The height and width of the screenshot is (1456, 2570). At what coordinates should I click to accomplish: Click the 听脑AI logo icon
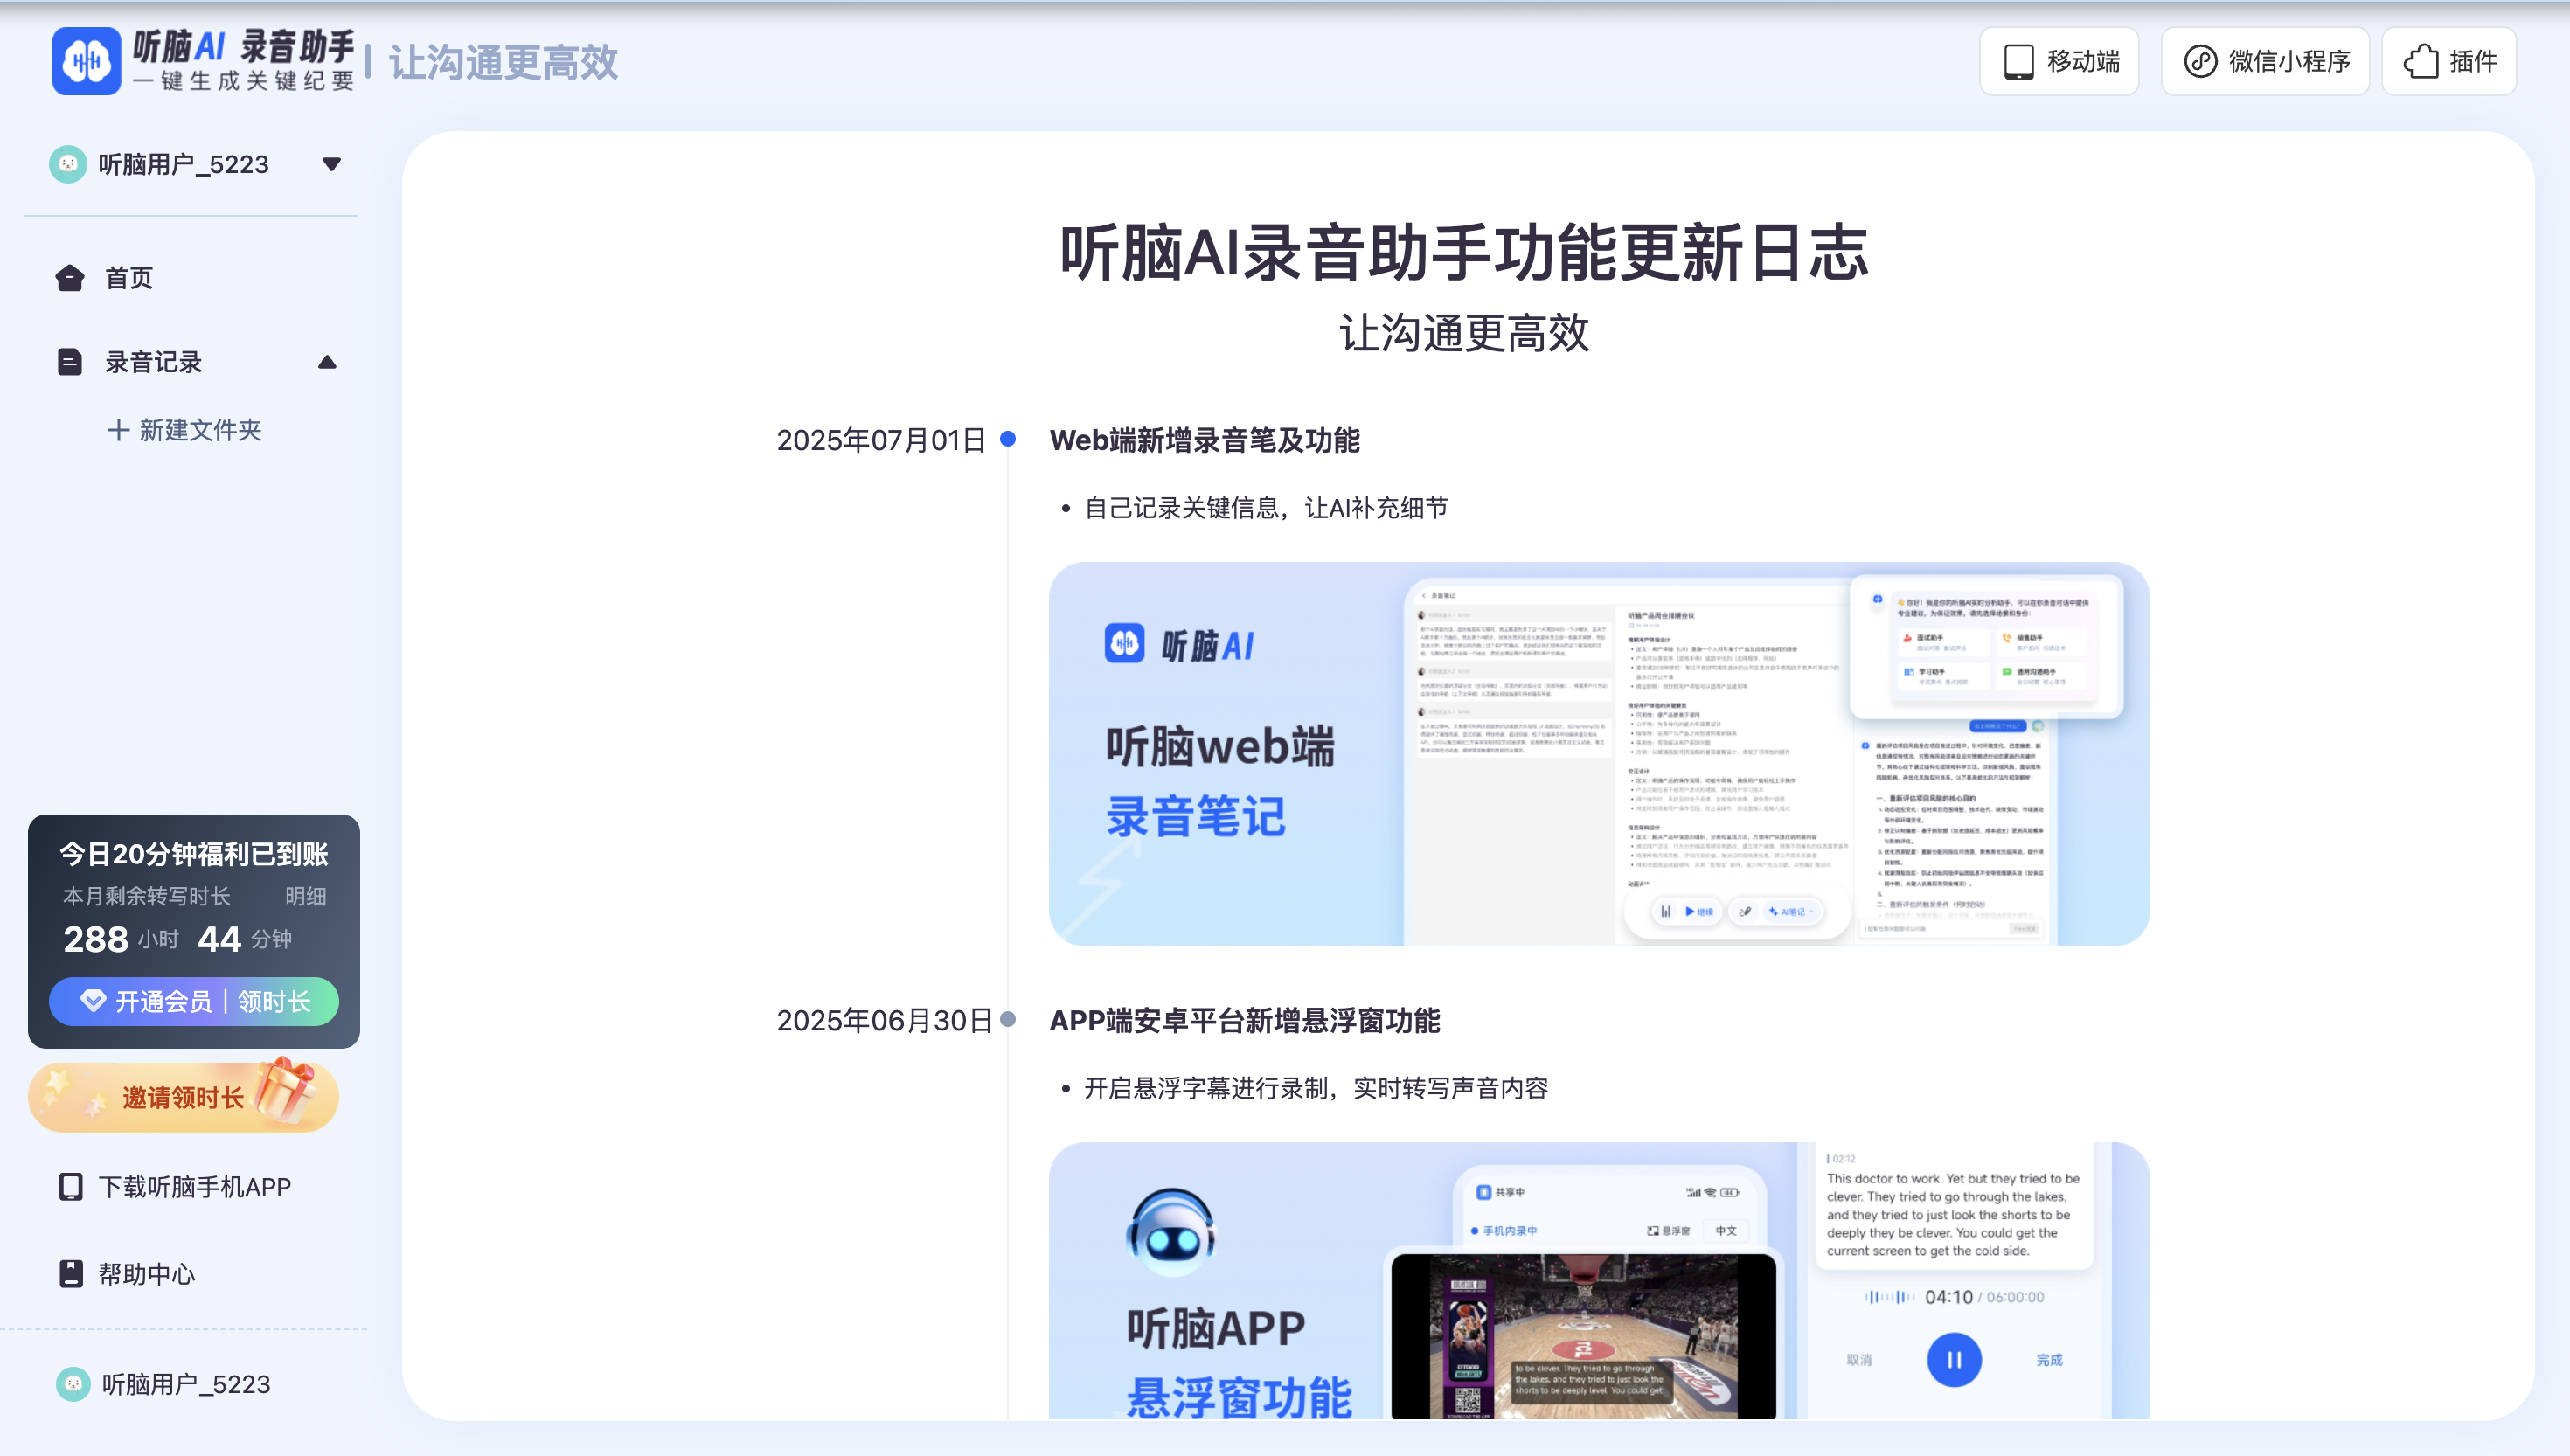[x=86, y=61]
